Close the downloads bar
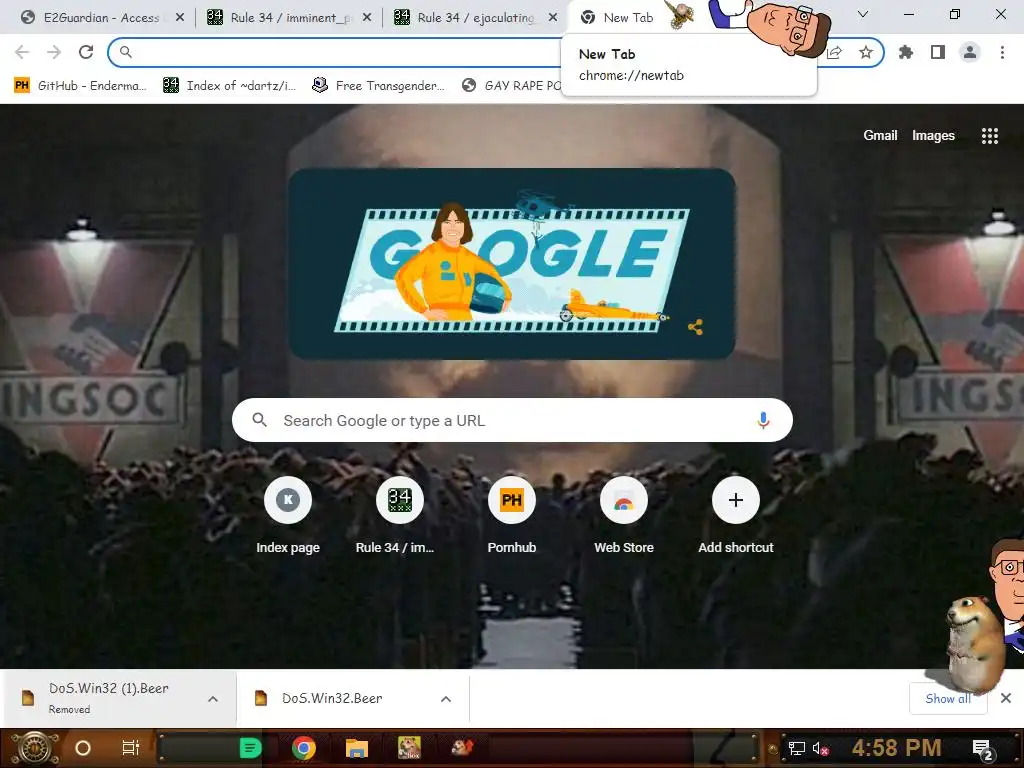The height and width of the screenshot is (768, 1024). coord(1006,698)
